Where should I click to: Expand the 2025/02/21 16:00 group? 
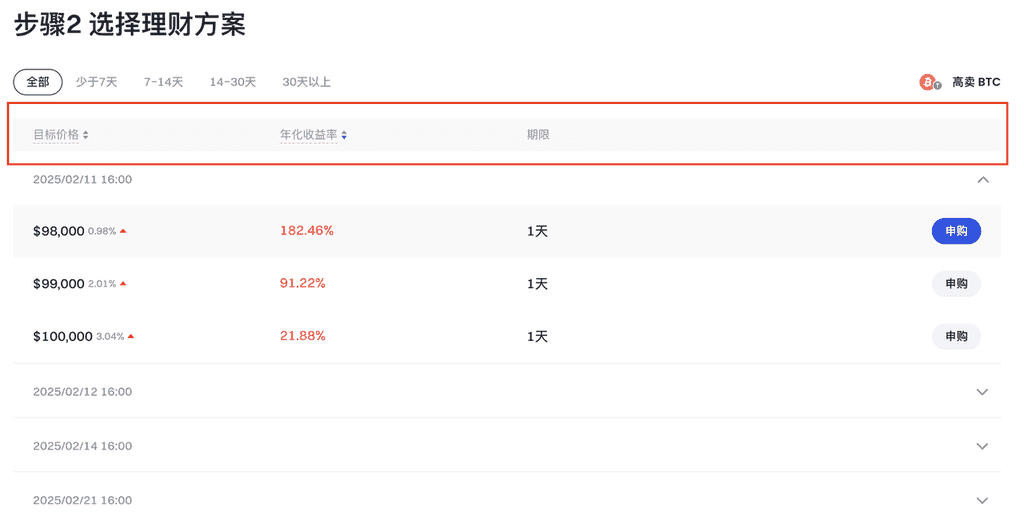(982, 500)
